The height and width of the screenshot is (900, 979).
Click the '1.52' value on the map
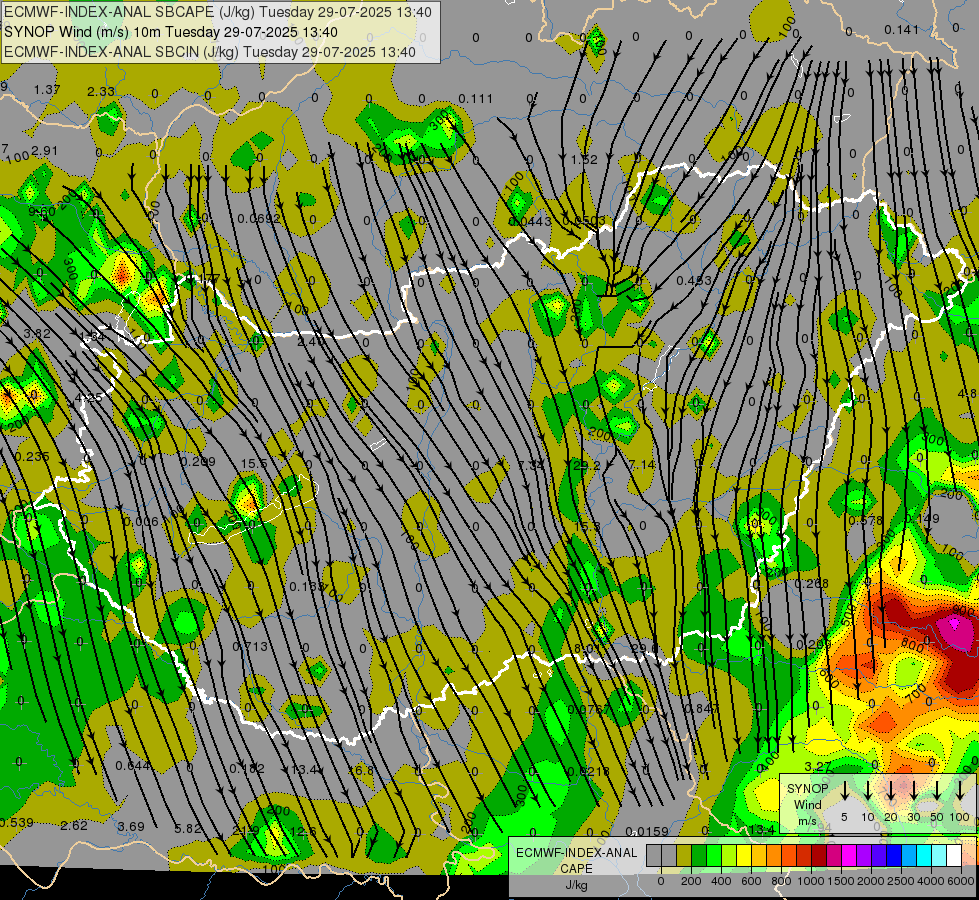pos(584,159)
